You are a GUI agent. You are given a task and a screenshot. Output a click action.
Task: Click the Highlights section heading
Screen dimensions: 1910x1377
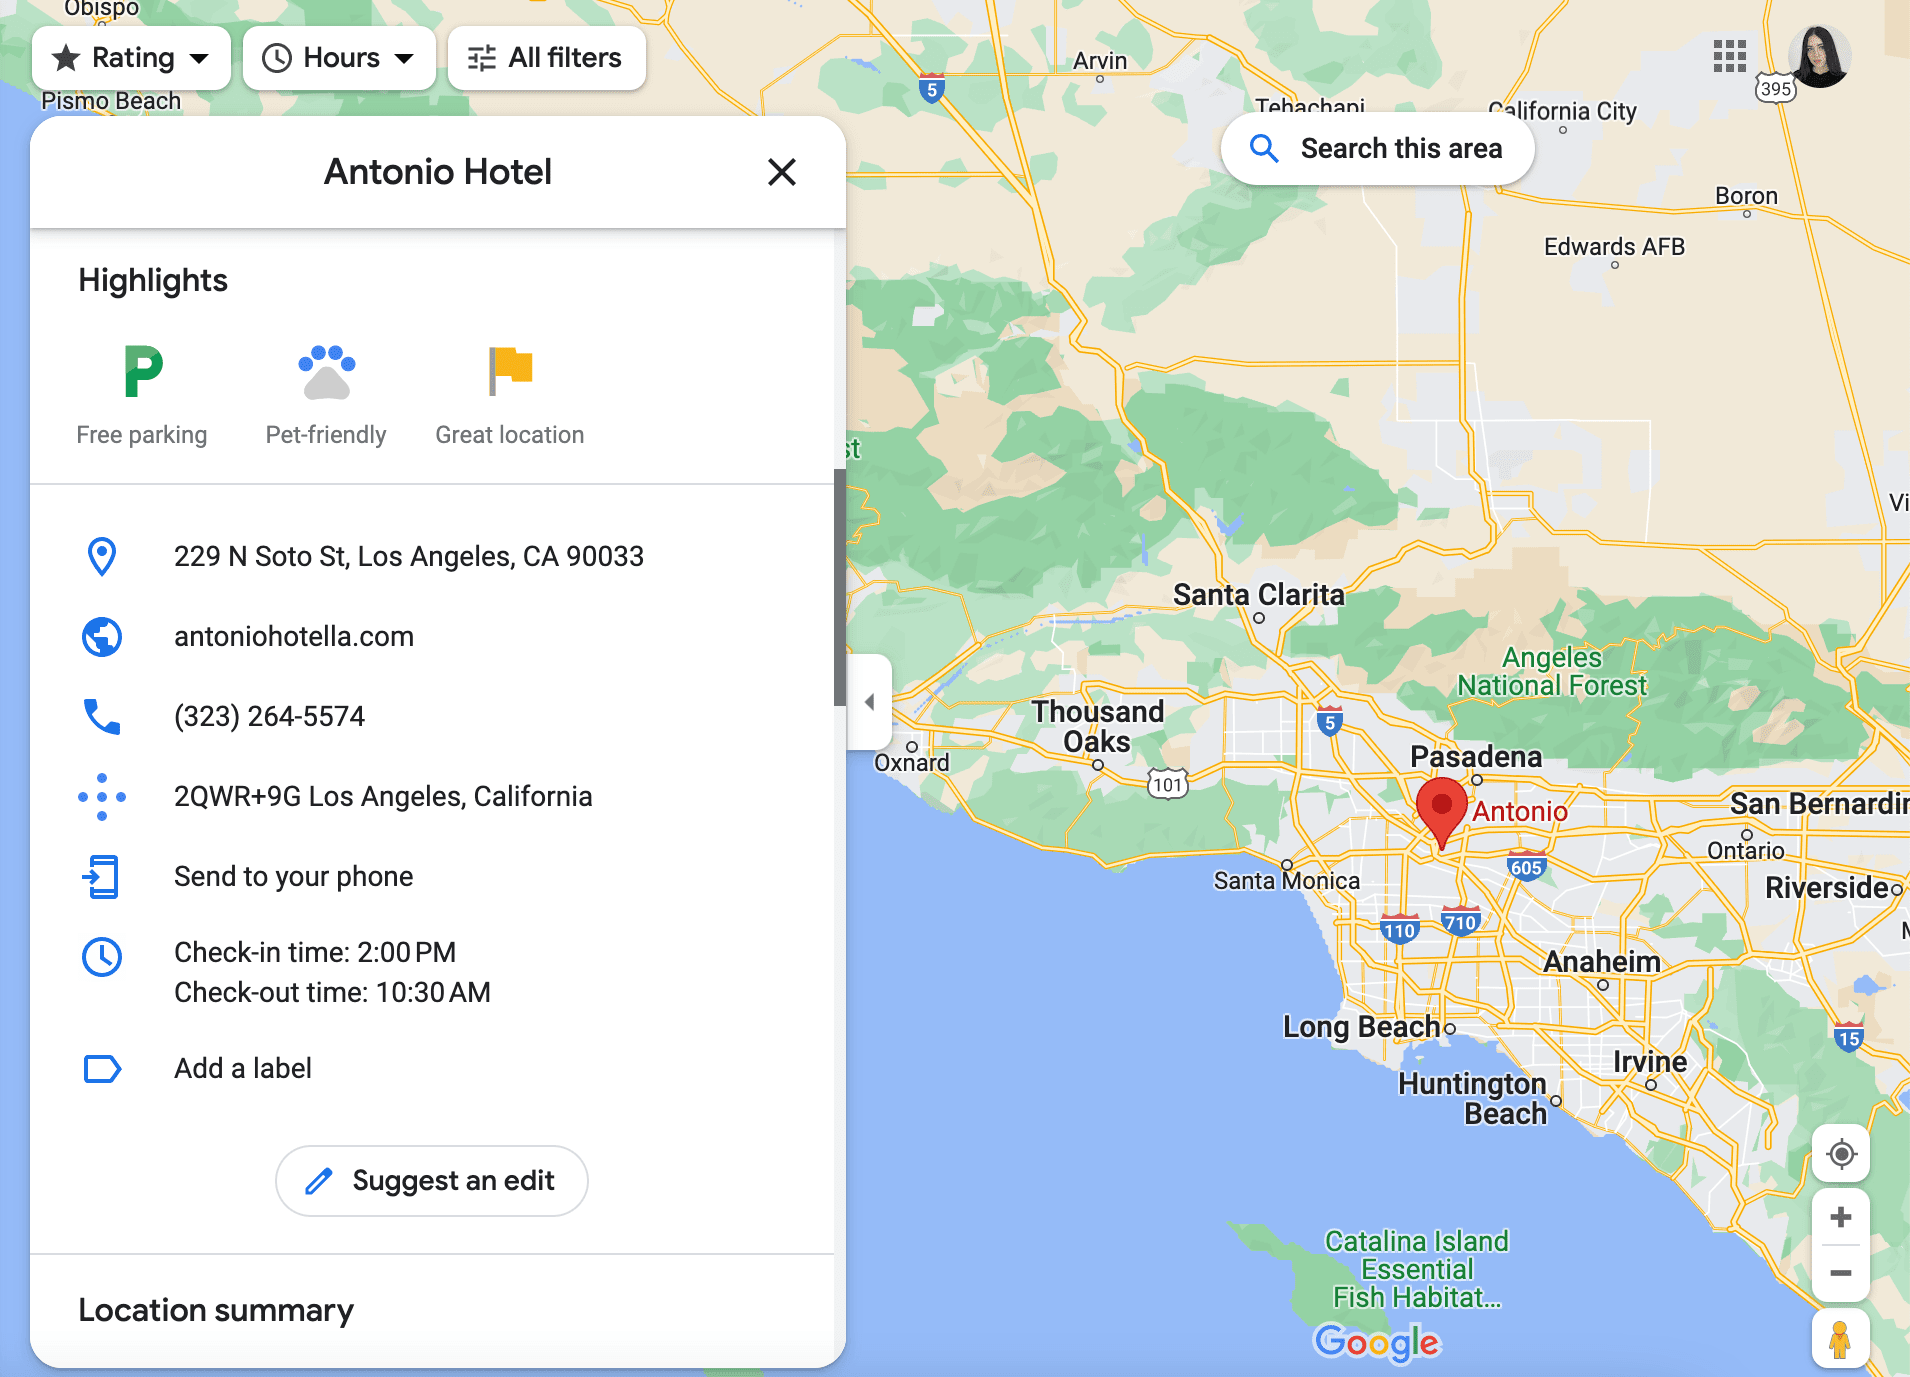pos(153,281)
